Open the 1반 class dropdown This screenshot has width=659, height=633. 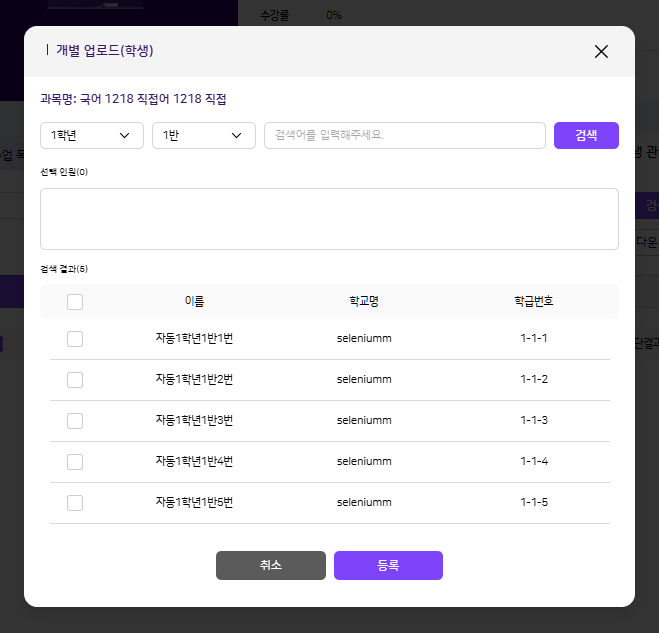[203, 135]
